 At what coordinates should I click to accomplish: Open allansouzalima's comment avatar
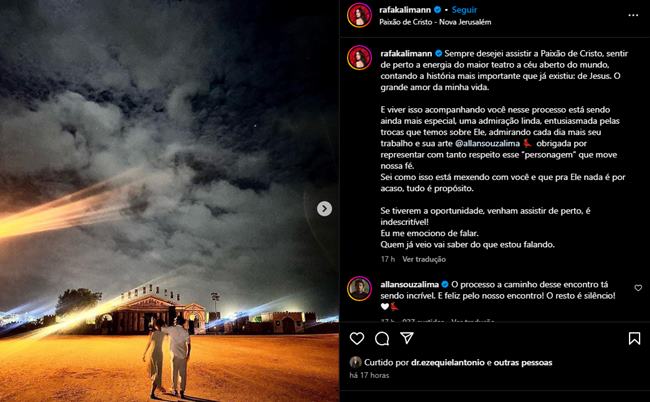[x=359, y=288]
